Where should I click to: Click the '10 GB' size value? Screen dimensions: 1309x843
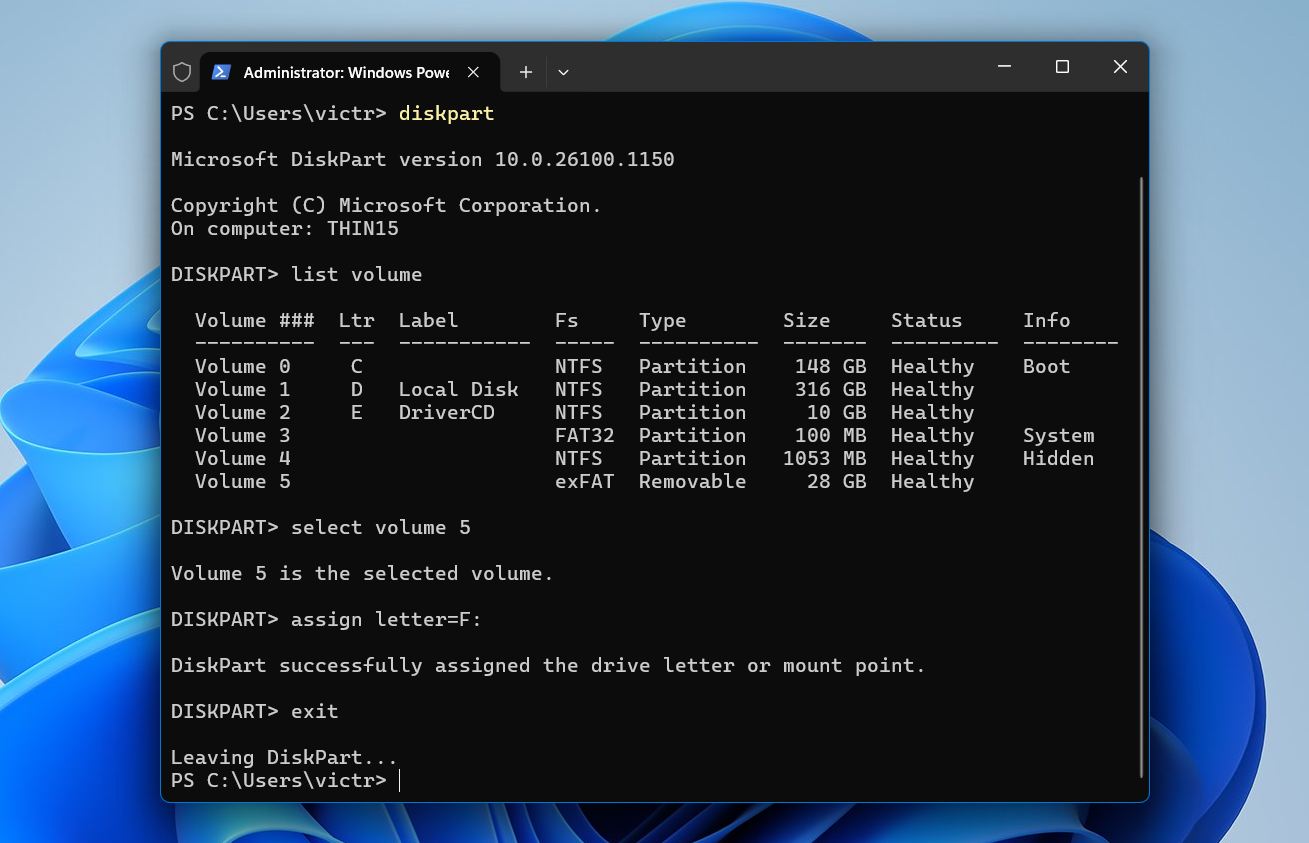837,412
